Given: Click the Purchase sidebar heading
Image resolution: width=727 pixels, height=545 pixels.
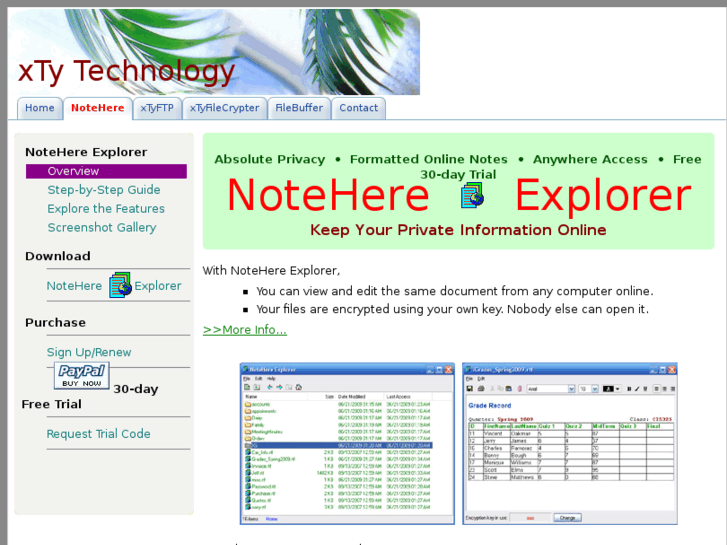Looking at the screenshot, I should click(56, 322).
